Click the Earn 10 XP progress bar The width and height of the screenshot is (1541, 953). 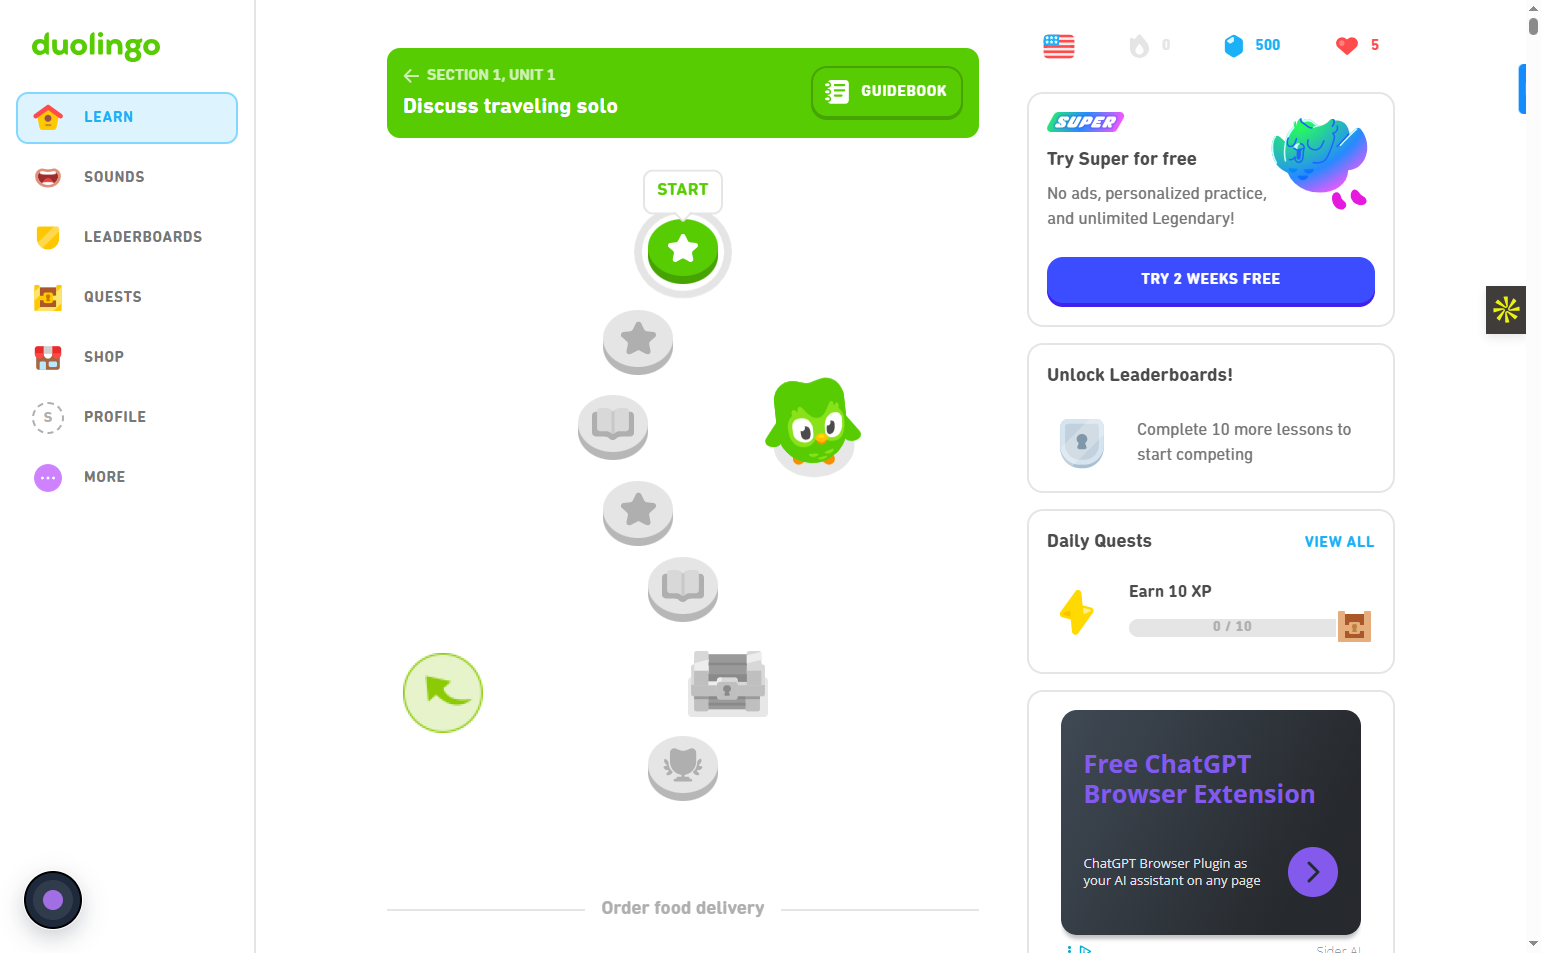click(1232, 627)
